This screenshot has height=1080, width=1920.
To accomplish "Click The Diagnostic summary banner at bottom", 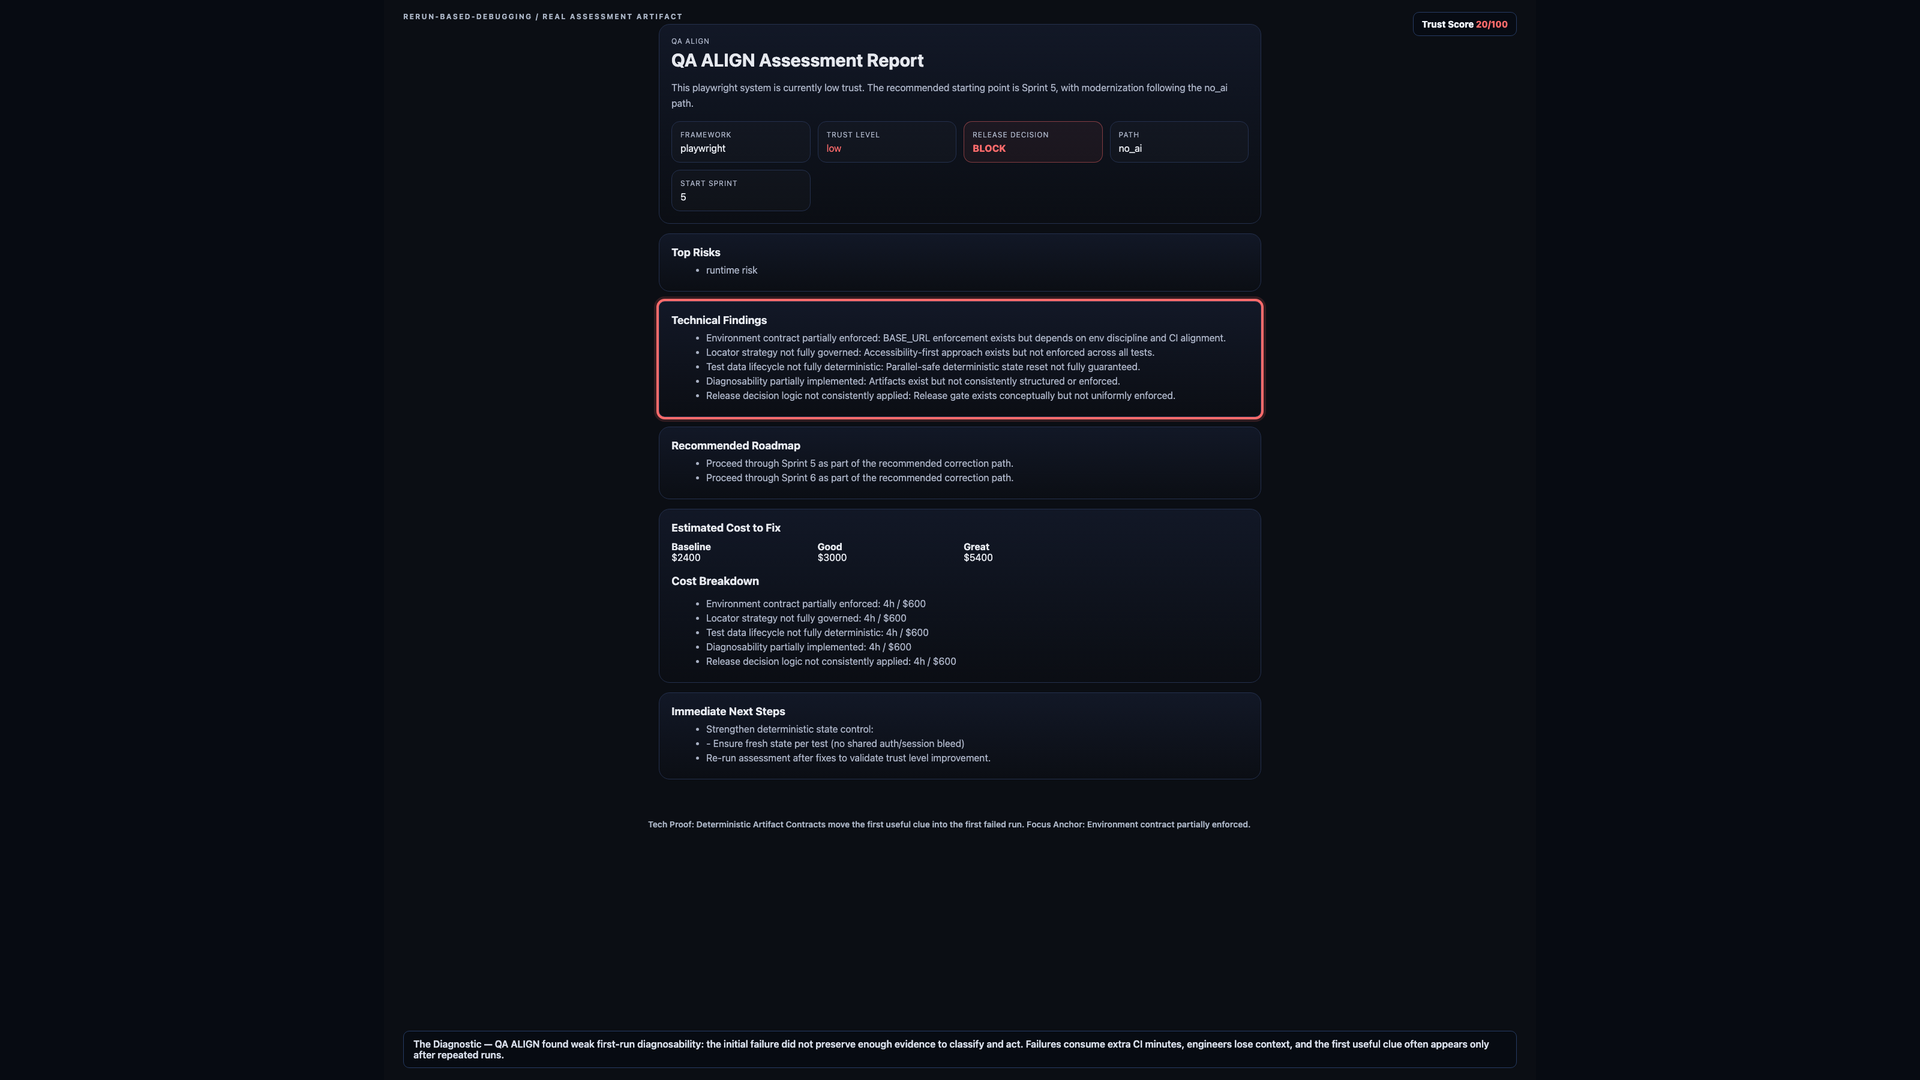I will pos(960,1049).
